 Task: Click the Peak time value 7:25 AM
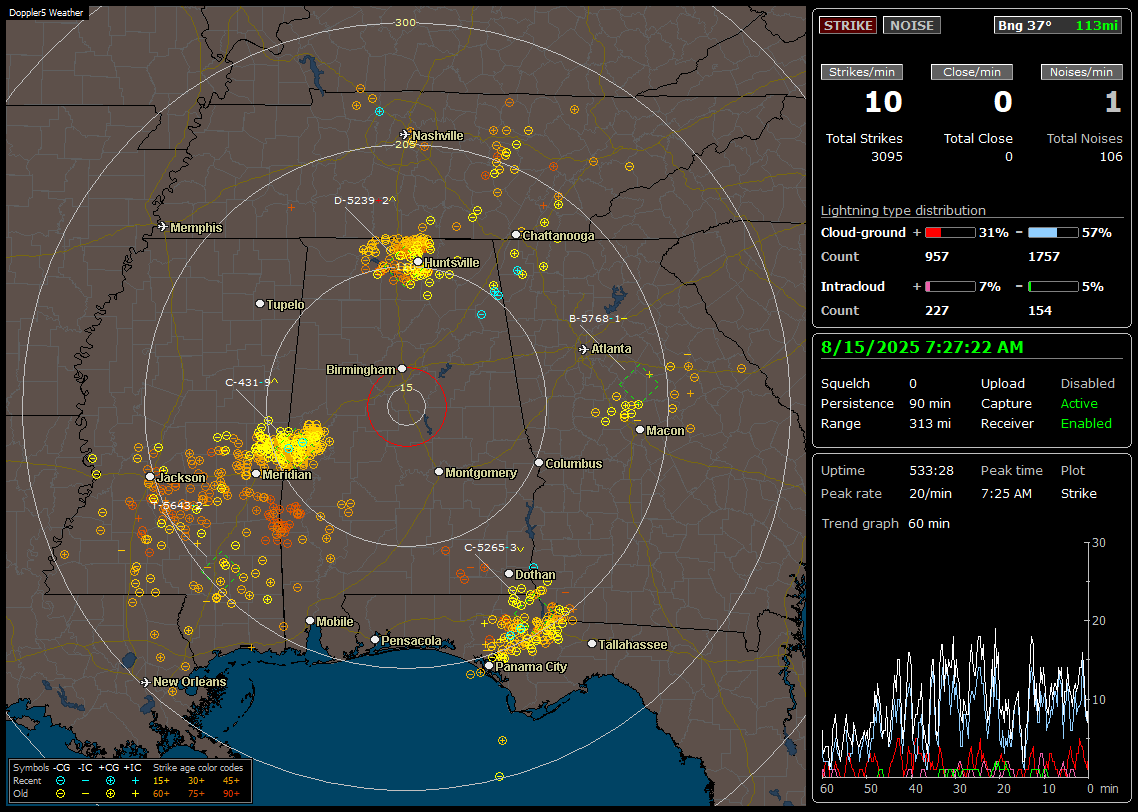point(1006,493)
